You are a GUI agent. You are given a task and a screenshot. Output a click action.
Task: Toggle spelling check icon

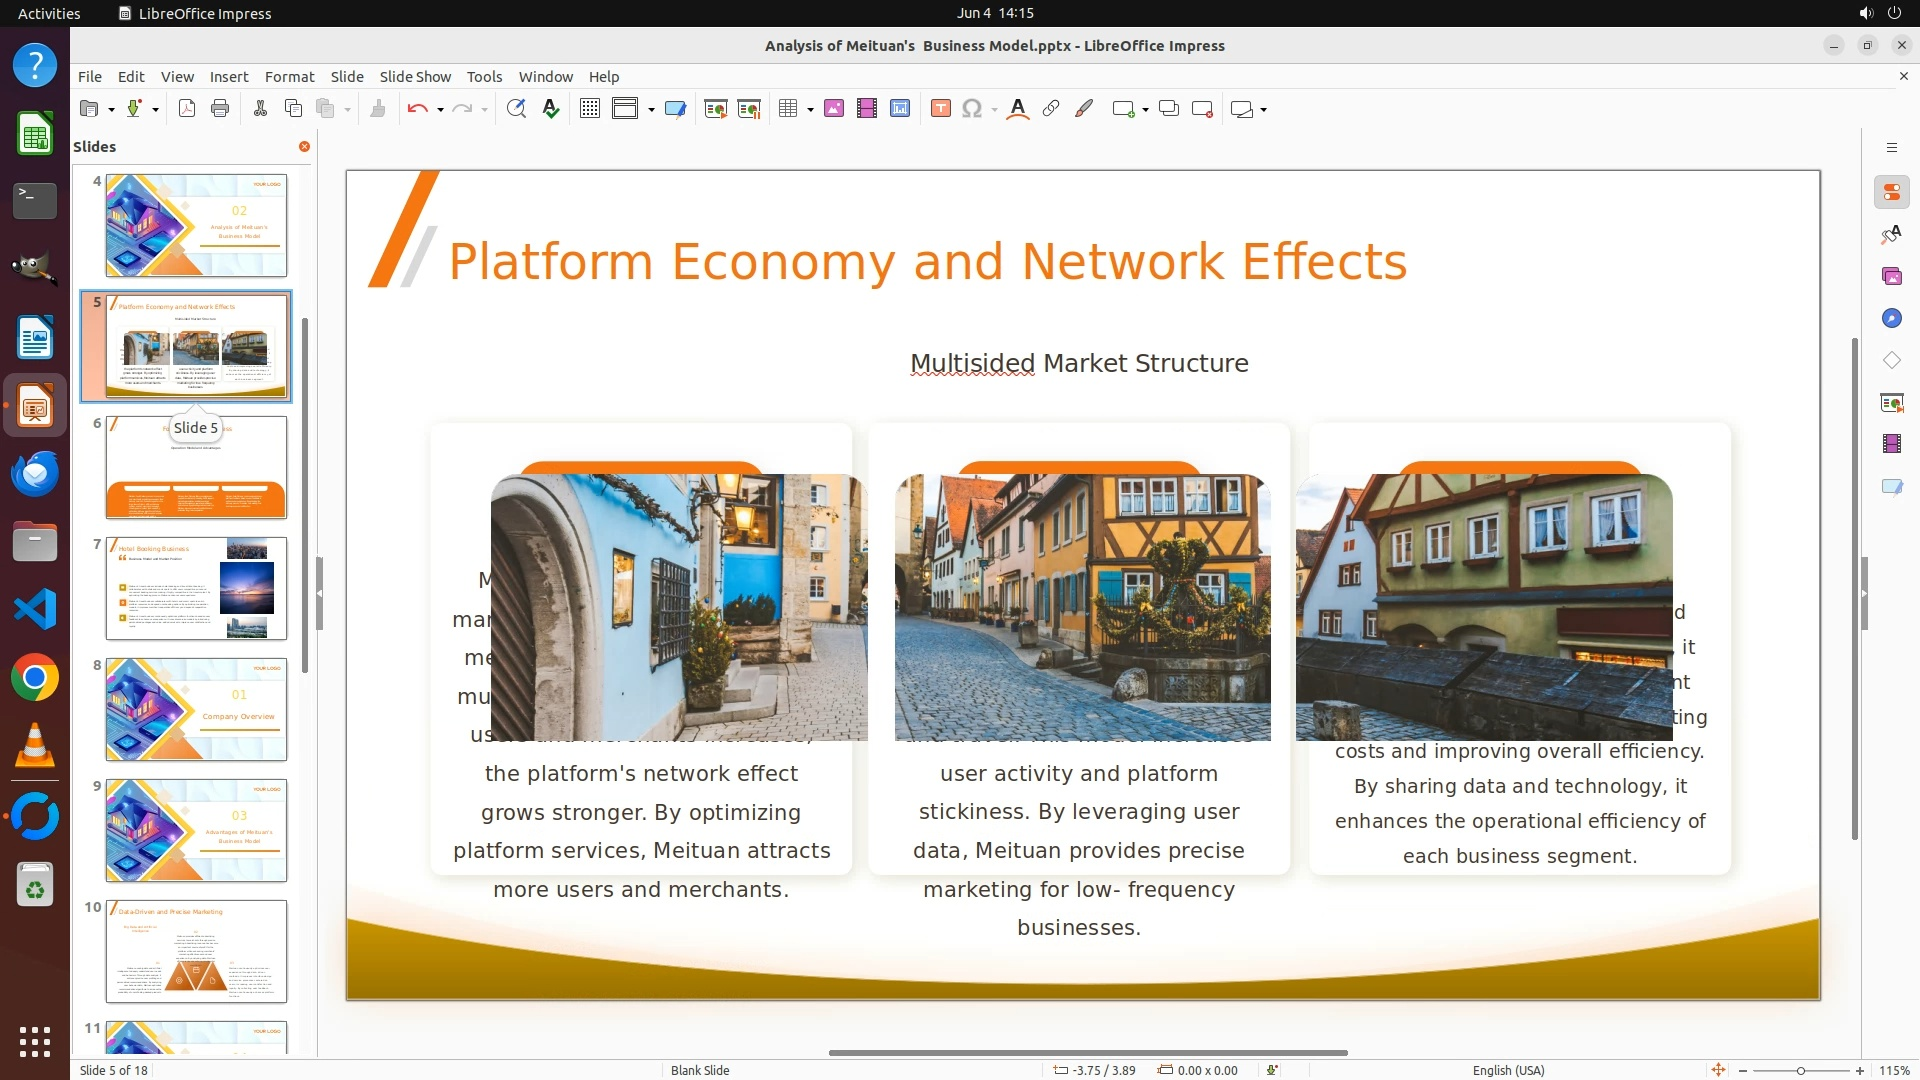click(x=550, y=109)
